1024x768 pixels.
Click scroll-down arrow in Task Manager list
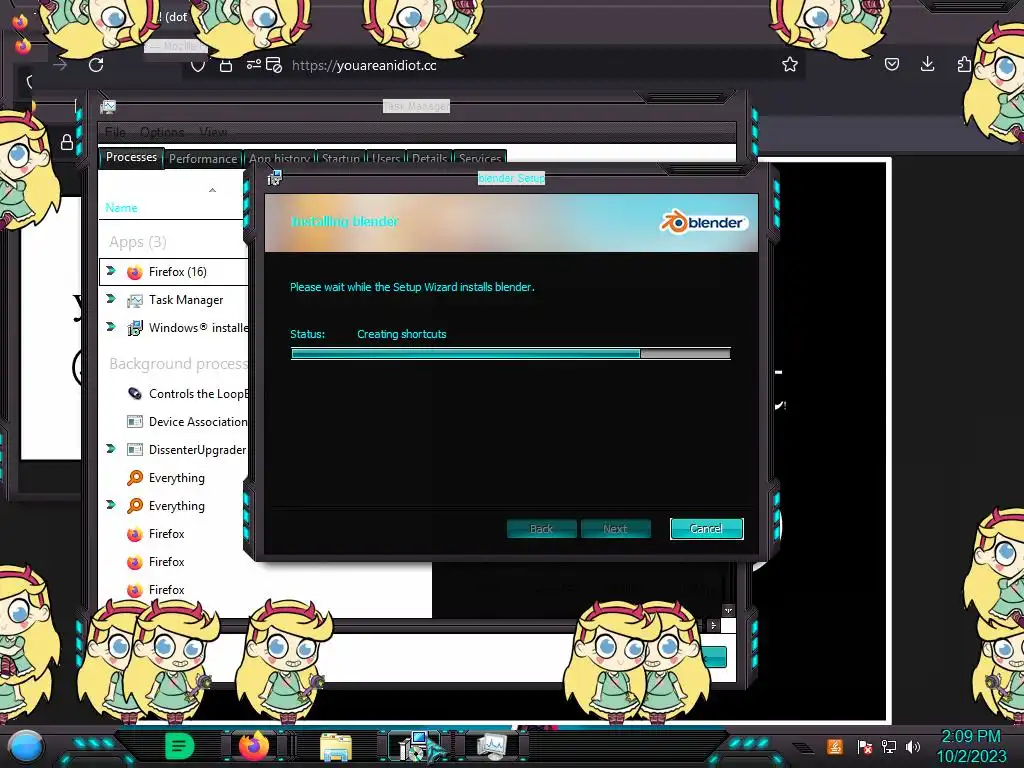[728, 610]
